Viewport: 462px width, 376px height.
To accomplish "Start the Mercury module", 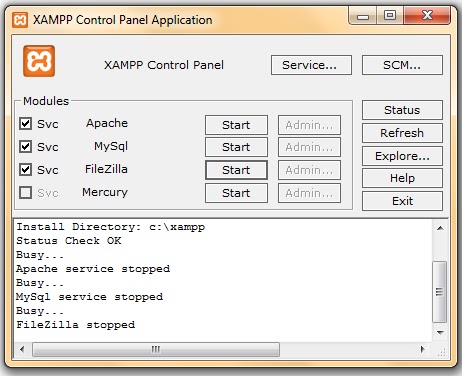I will (236, 193).
